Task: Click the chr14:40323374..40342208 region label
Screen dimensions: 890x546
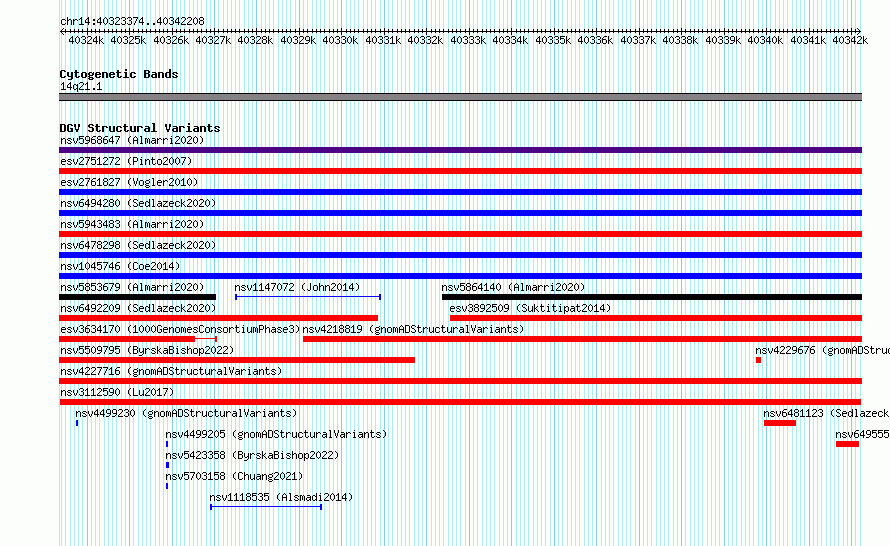Action: point(132,21)
